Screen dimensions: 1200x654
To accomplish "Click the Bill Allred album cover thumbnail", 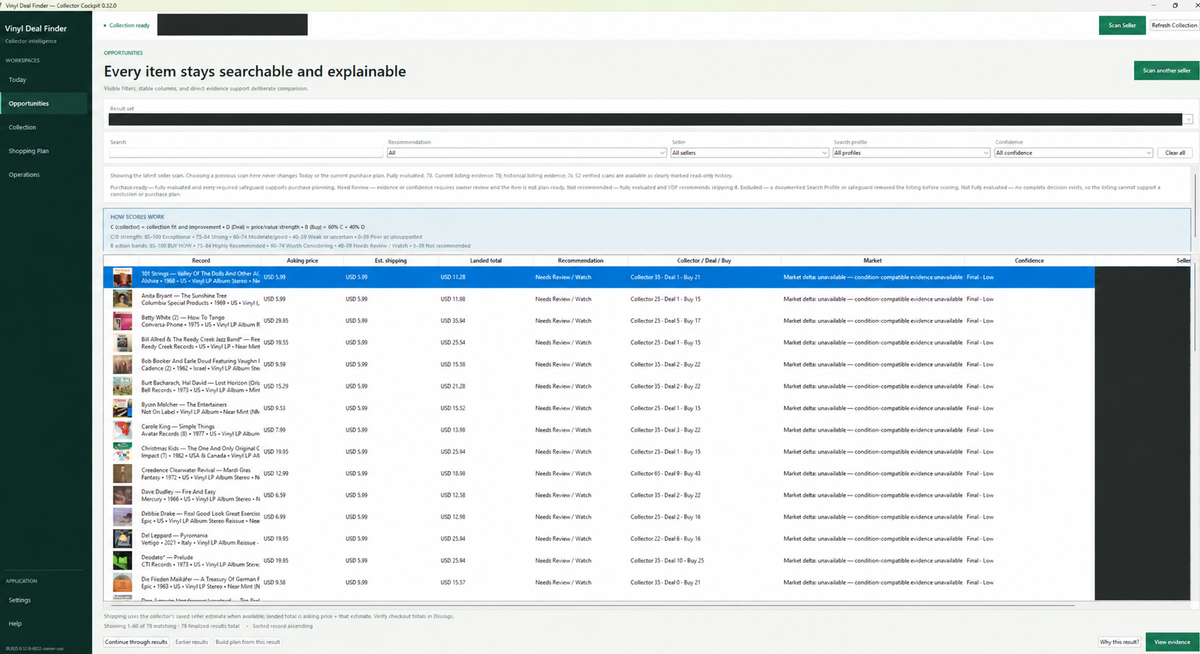I will pos(123,342).
